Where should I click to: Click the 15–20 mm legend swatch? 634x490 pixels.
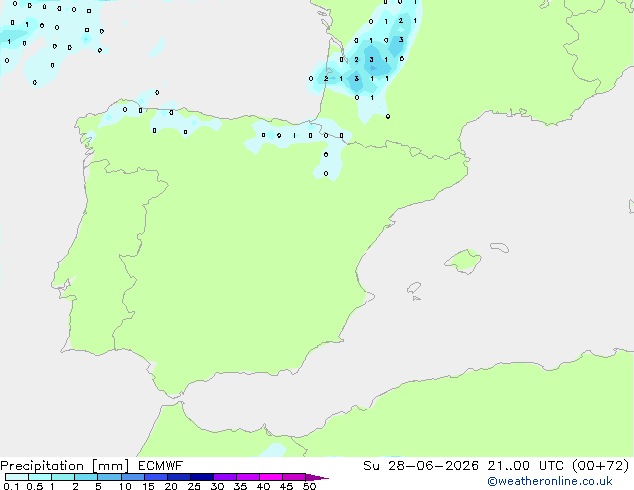tap(156, 477)
